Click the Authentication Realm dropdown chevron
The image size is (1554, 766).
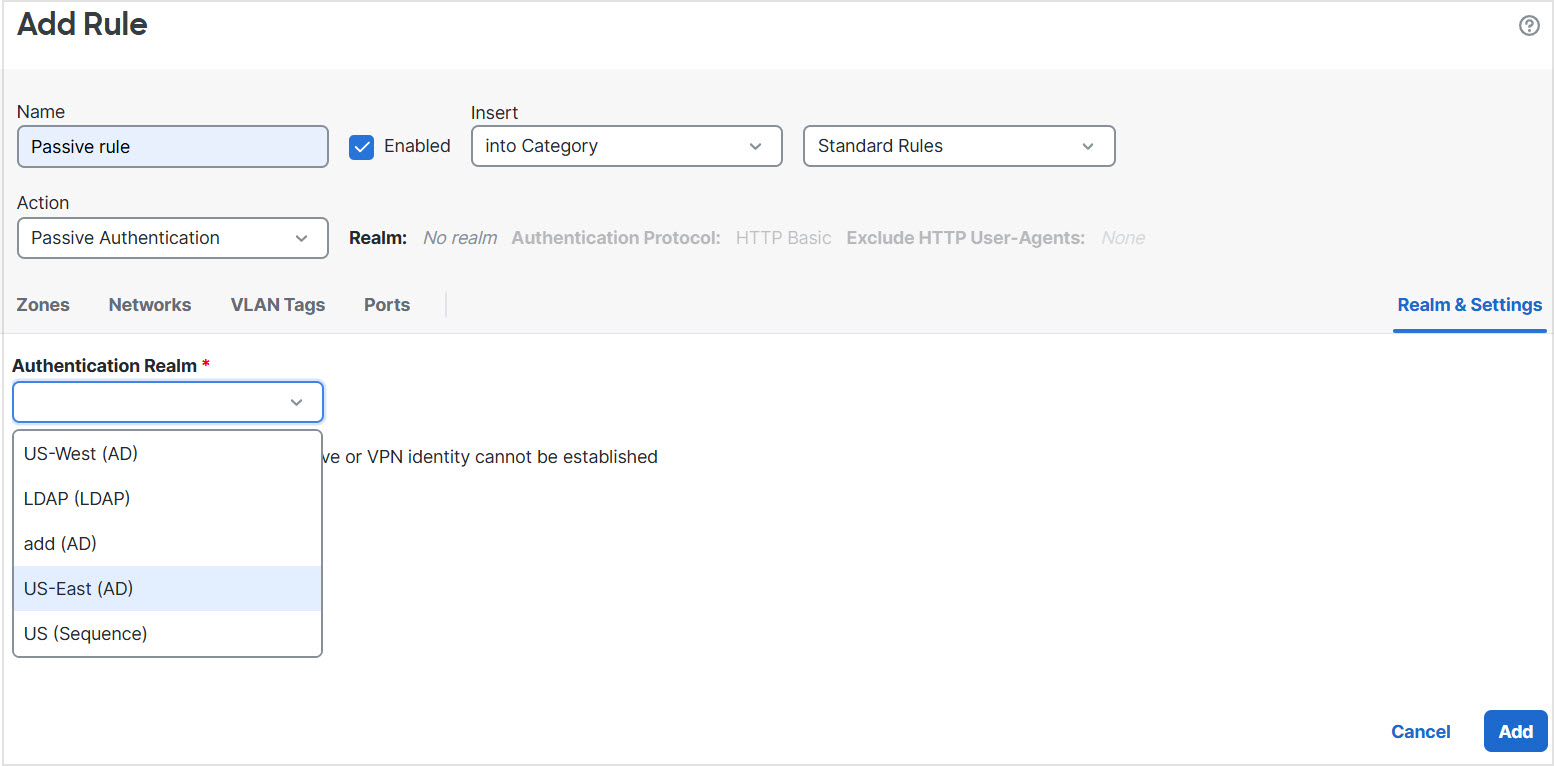[296, 402]
